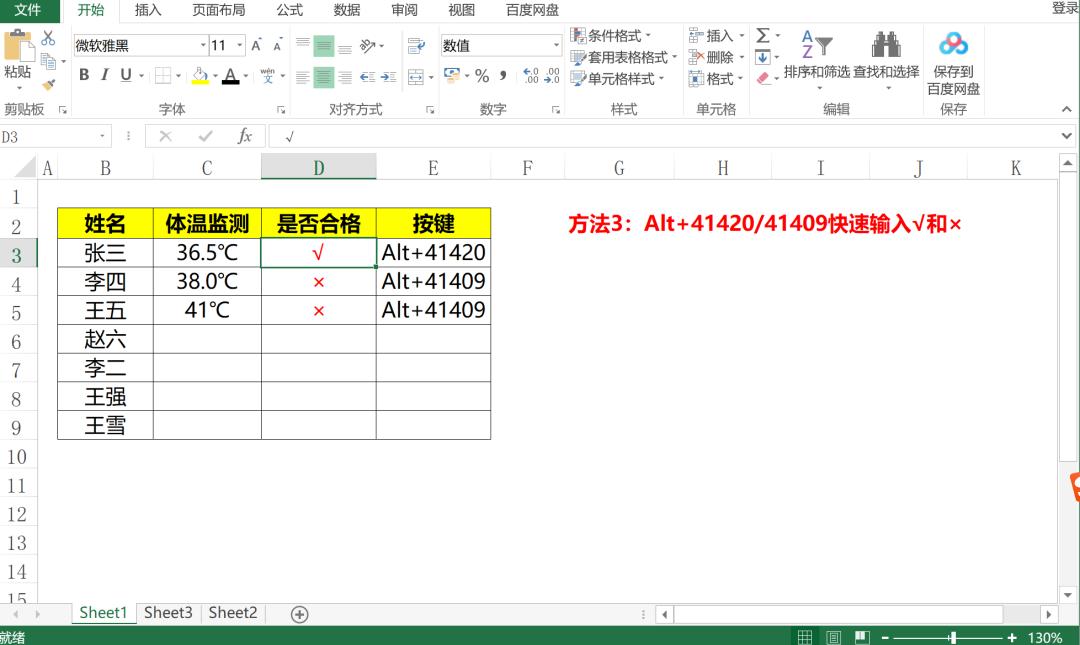This screenshot has height=645, width=1080.
Task: Open the 数值 number format dropdown
Action: click(557, 44)
